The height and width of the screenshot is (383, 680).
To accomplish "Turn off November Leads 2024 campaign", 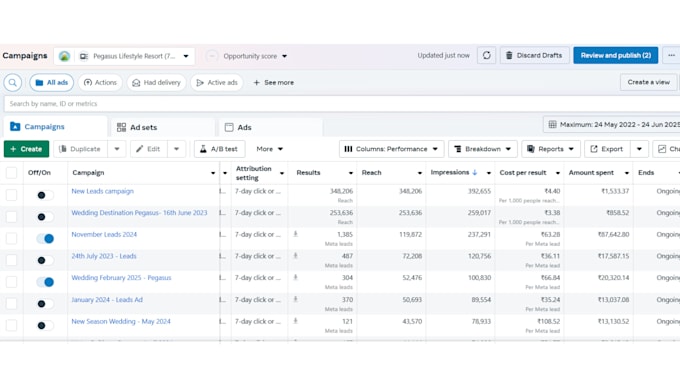I will pos(45,239).
